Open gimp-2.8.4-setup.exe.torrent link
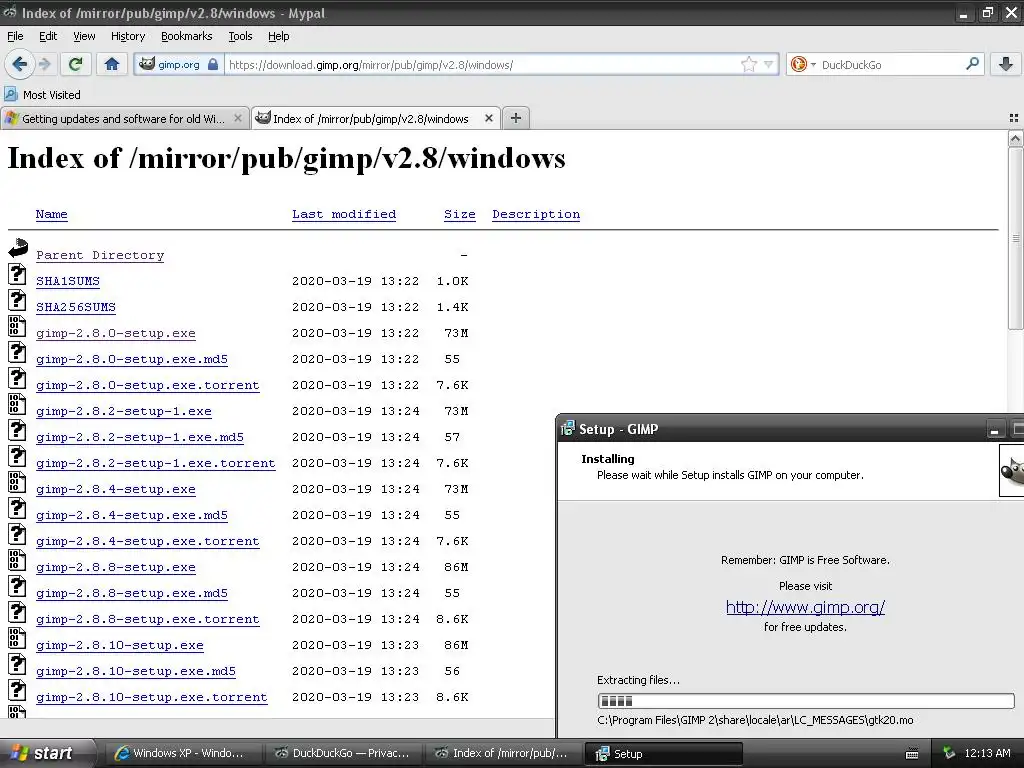 click(148, 541)
